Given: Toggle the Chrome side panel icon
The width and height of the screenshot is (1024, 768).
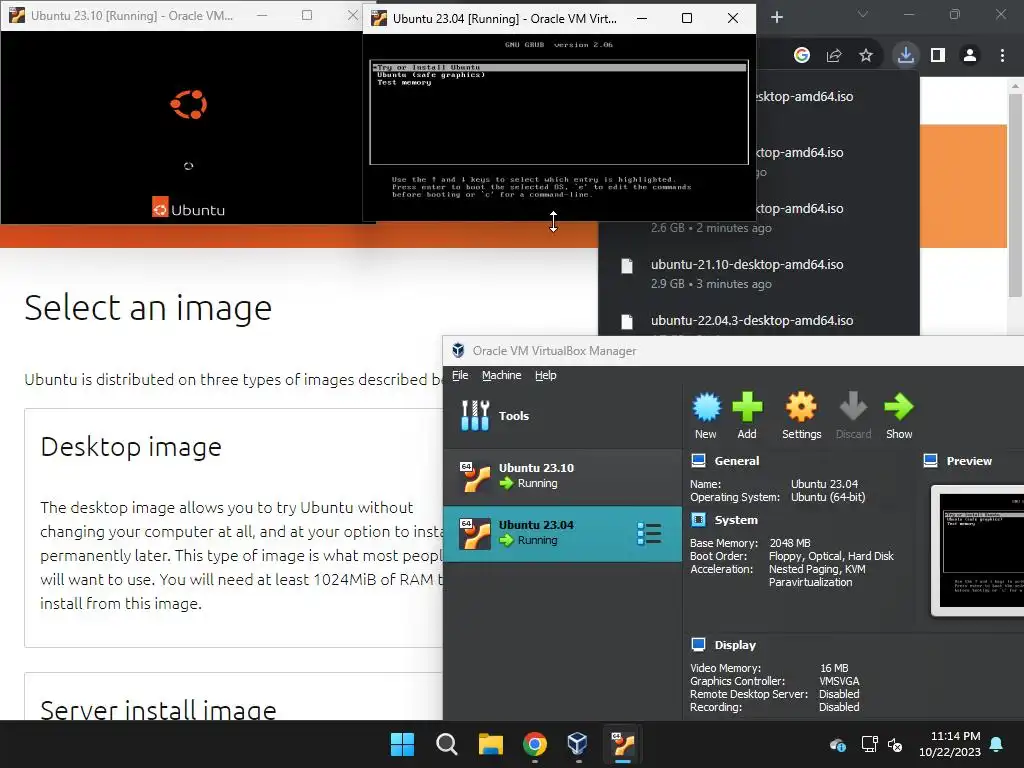Looking at the screenshot, I should click(x=938, y=55).
